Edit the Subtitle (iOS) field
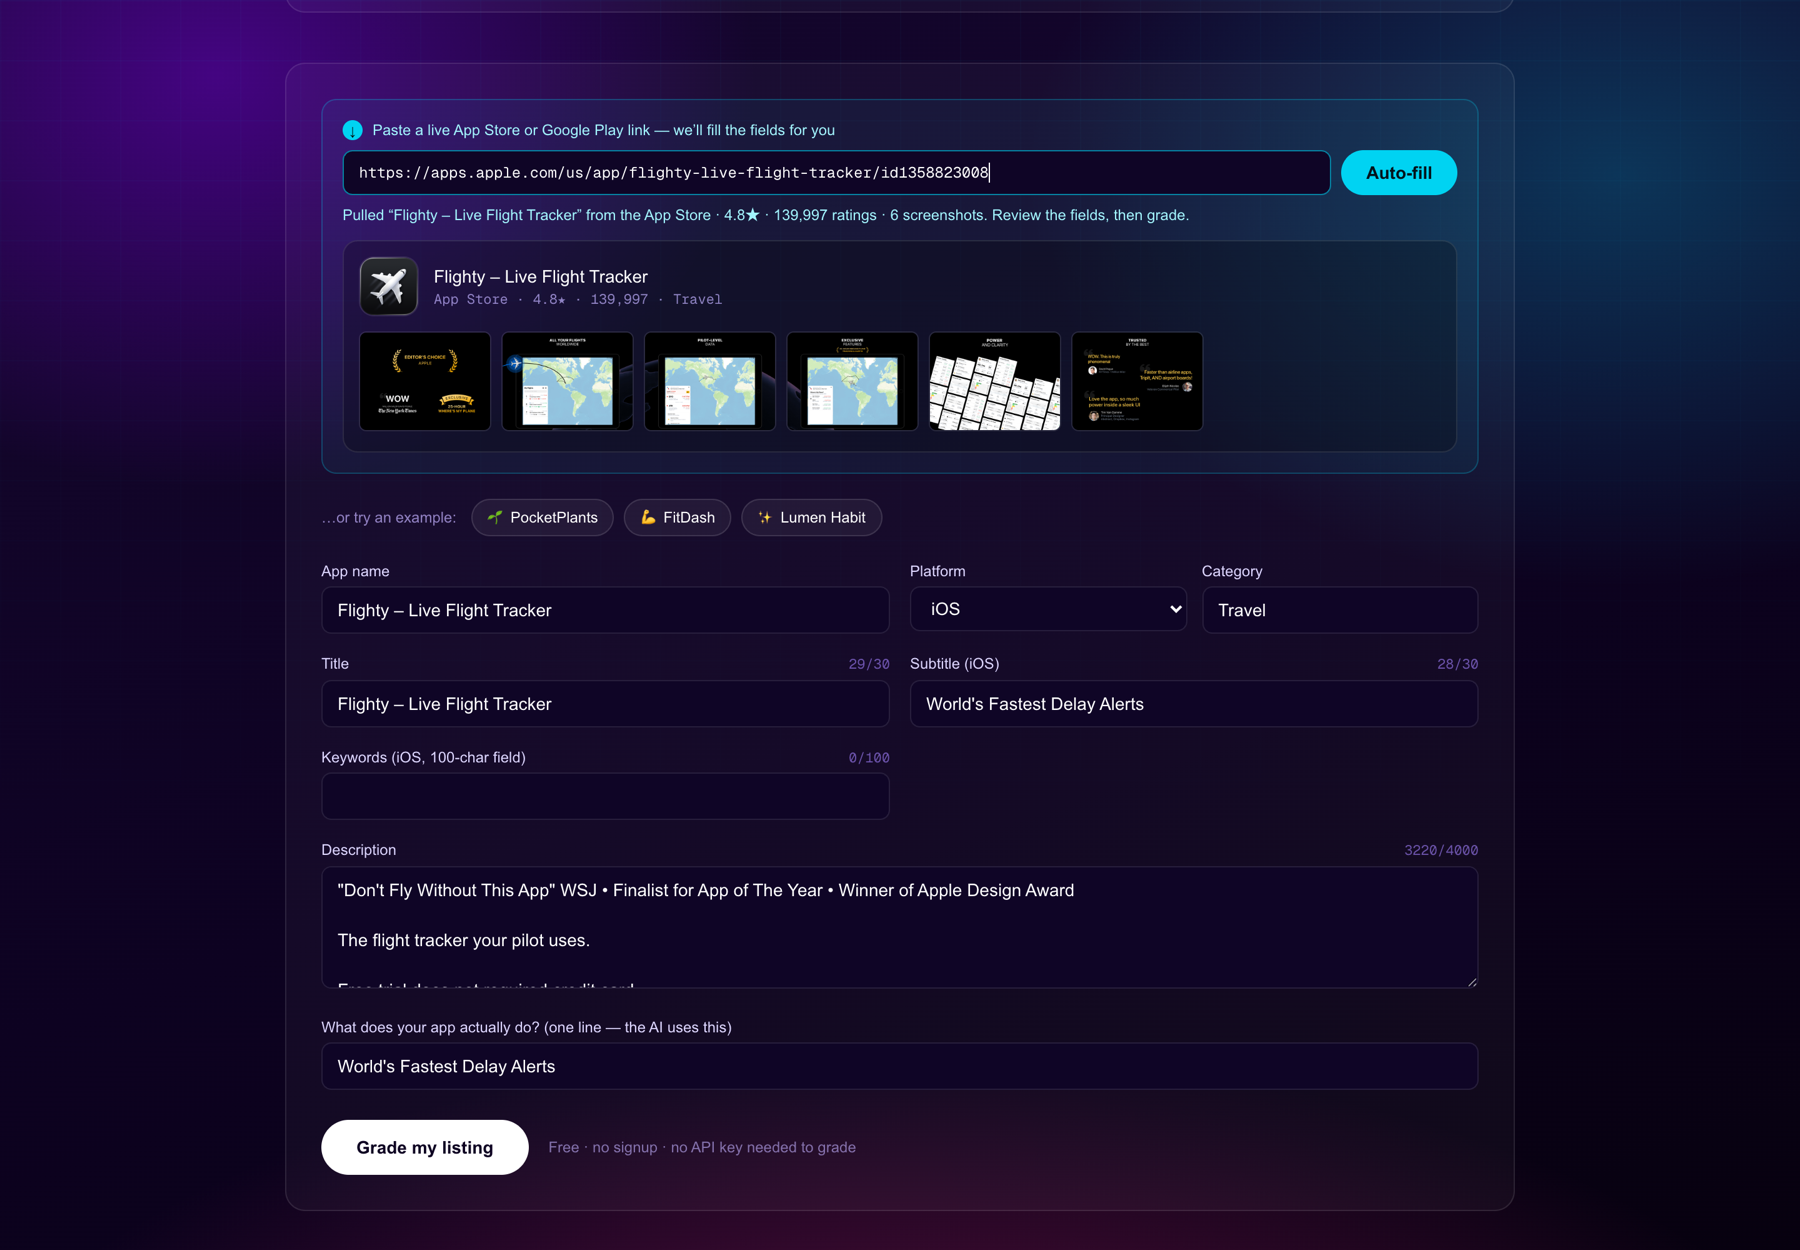The image size is (1800, 1250). pos(1194,704)
